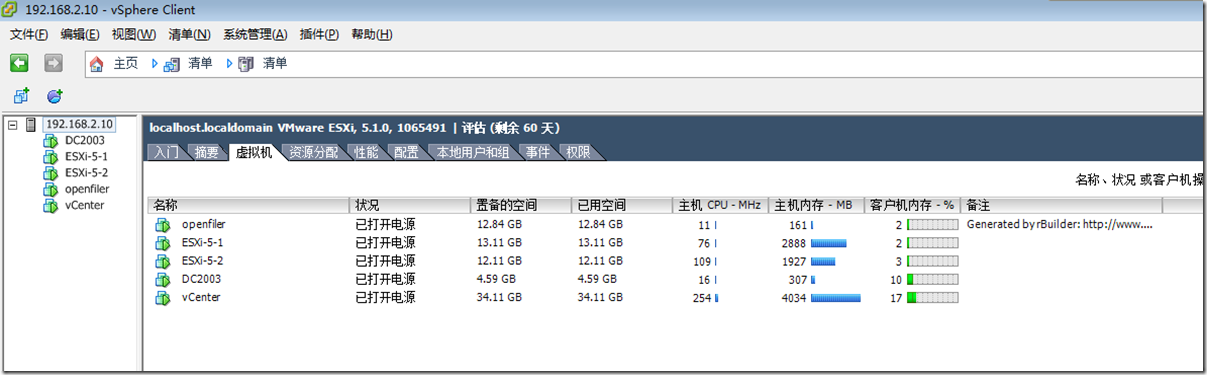1207x375 pixels.
Task: Click the vCenter name in VM table
Action: 201,297
